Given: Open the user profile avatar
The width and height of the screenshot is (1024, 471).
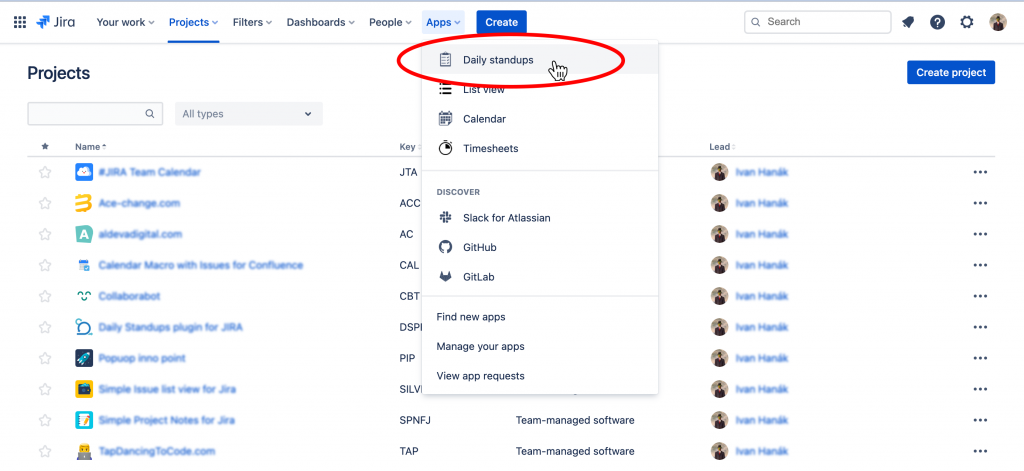Looking at the screenshot, I should tap(998, 22).
